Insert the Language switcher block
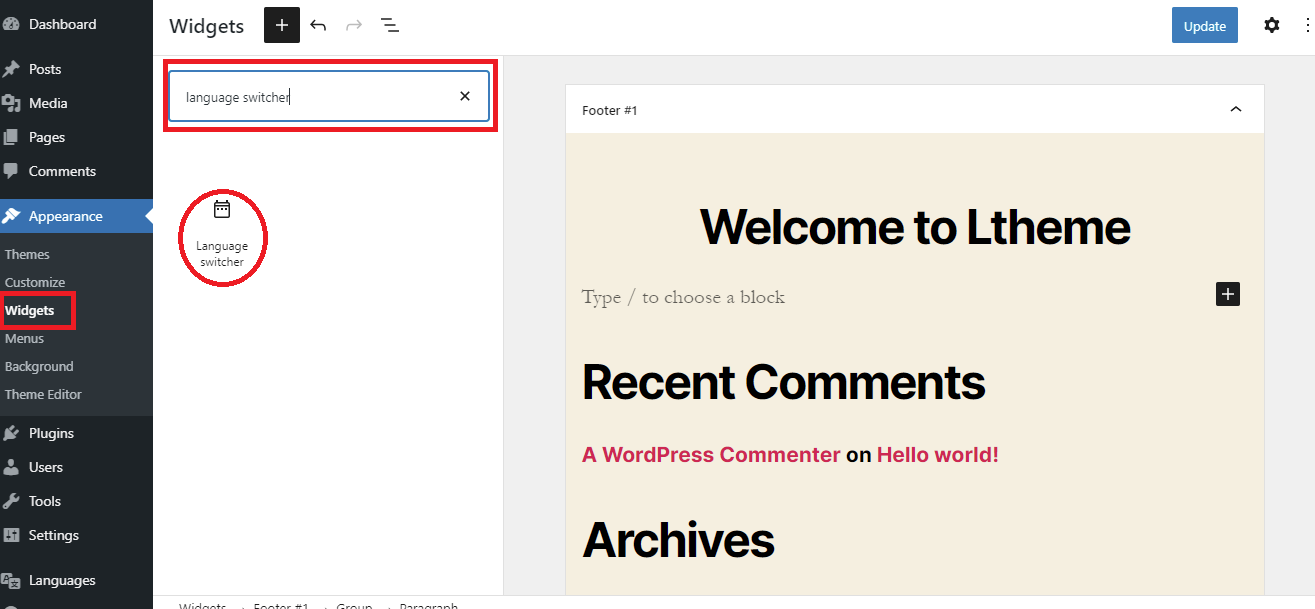The width and height of the screenshot is (1315, 609). [222, 235]
